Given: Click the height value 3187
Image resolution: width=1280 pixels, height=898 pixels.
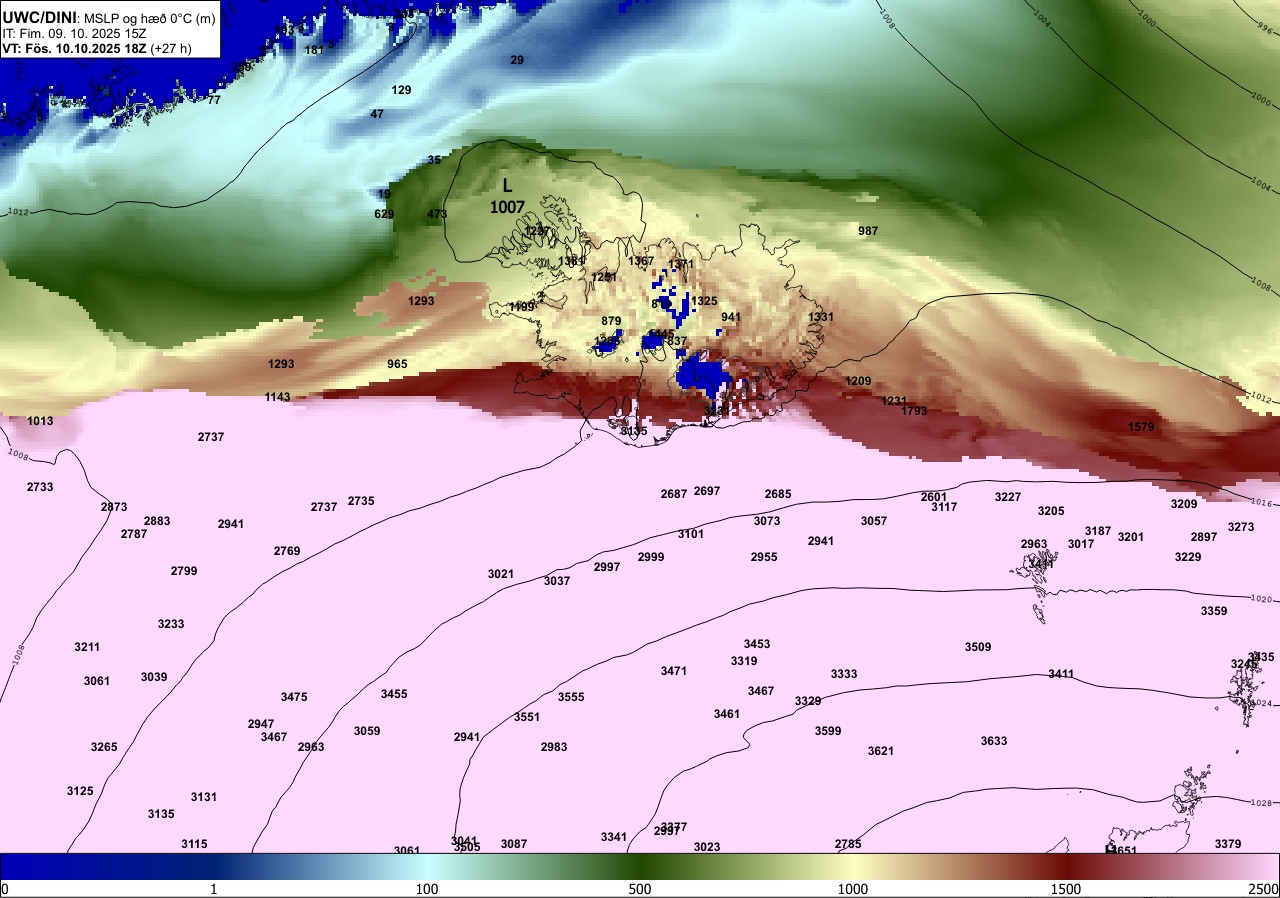Looking at the screenshot, I should tap(1098, 531).
